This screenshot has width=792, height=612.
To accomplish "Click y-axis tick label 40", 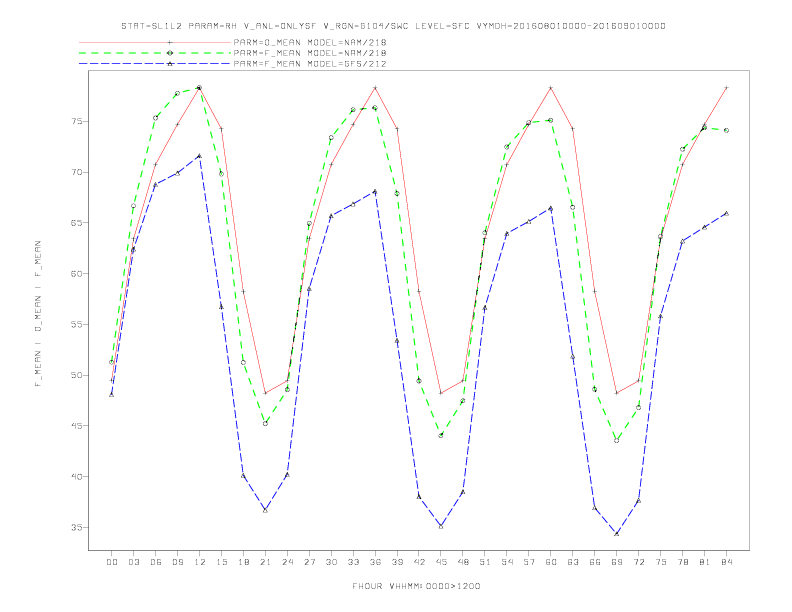I will click(77, 477).
